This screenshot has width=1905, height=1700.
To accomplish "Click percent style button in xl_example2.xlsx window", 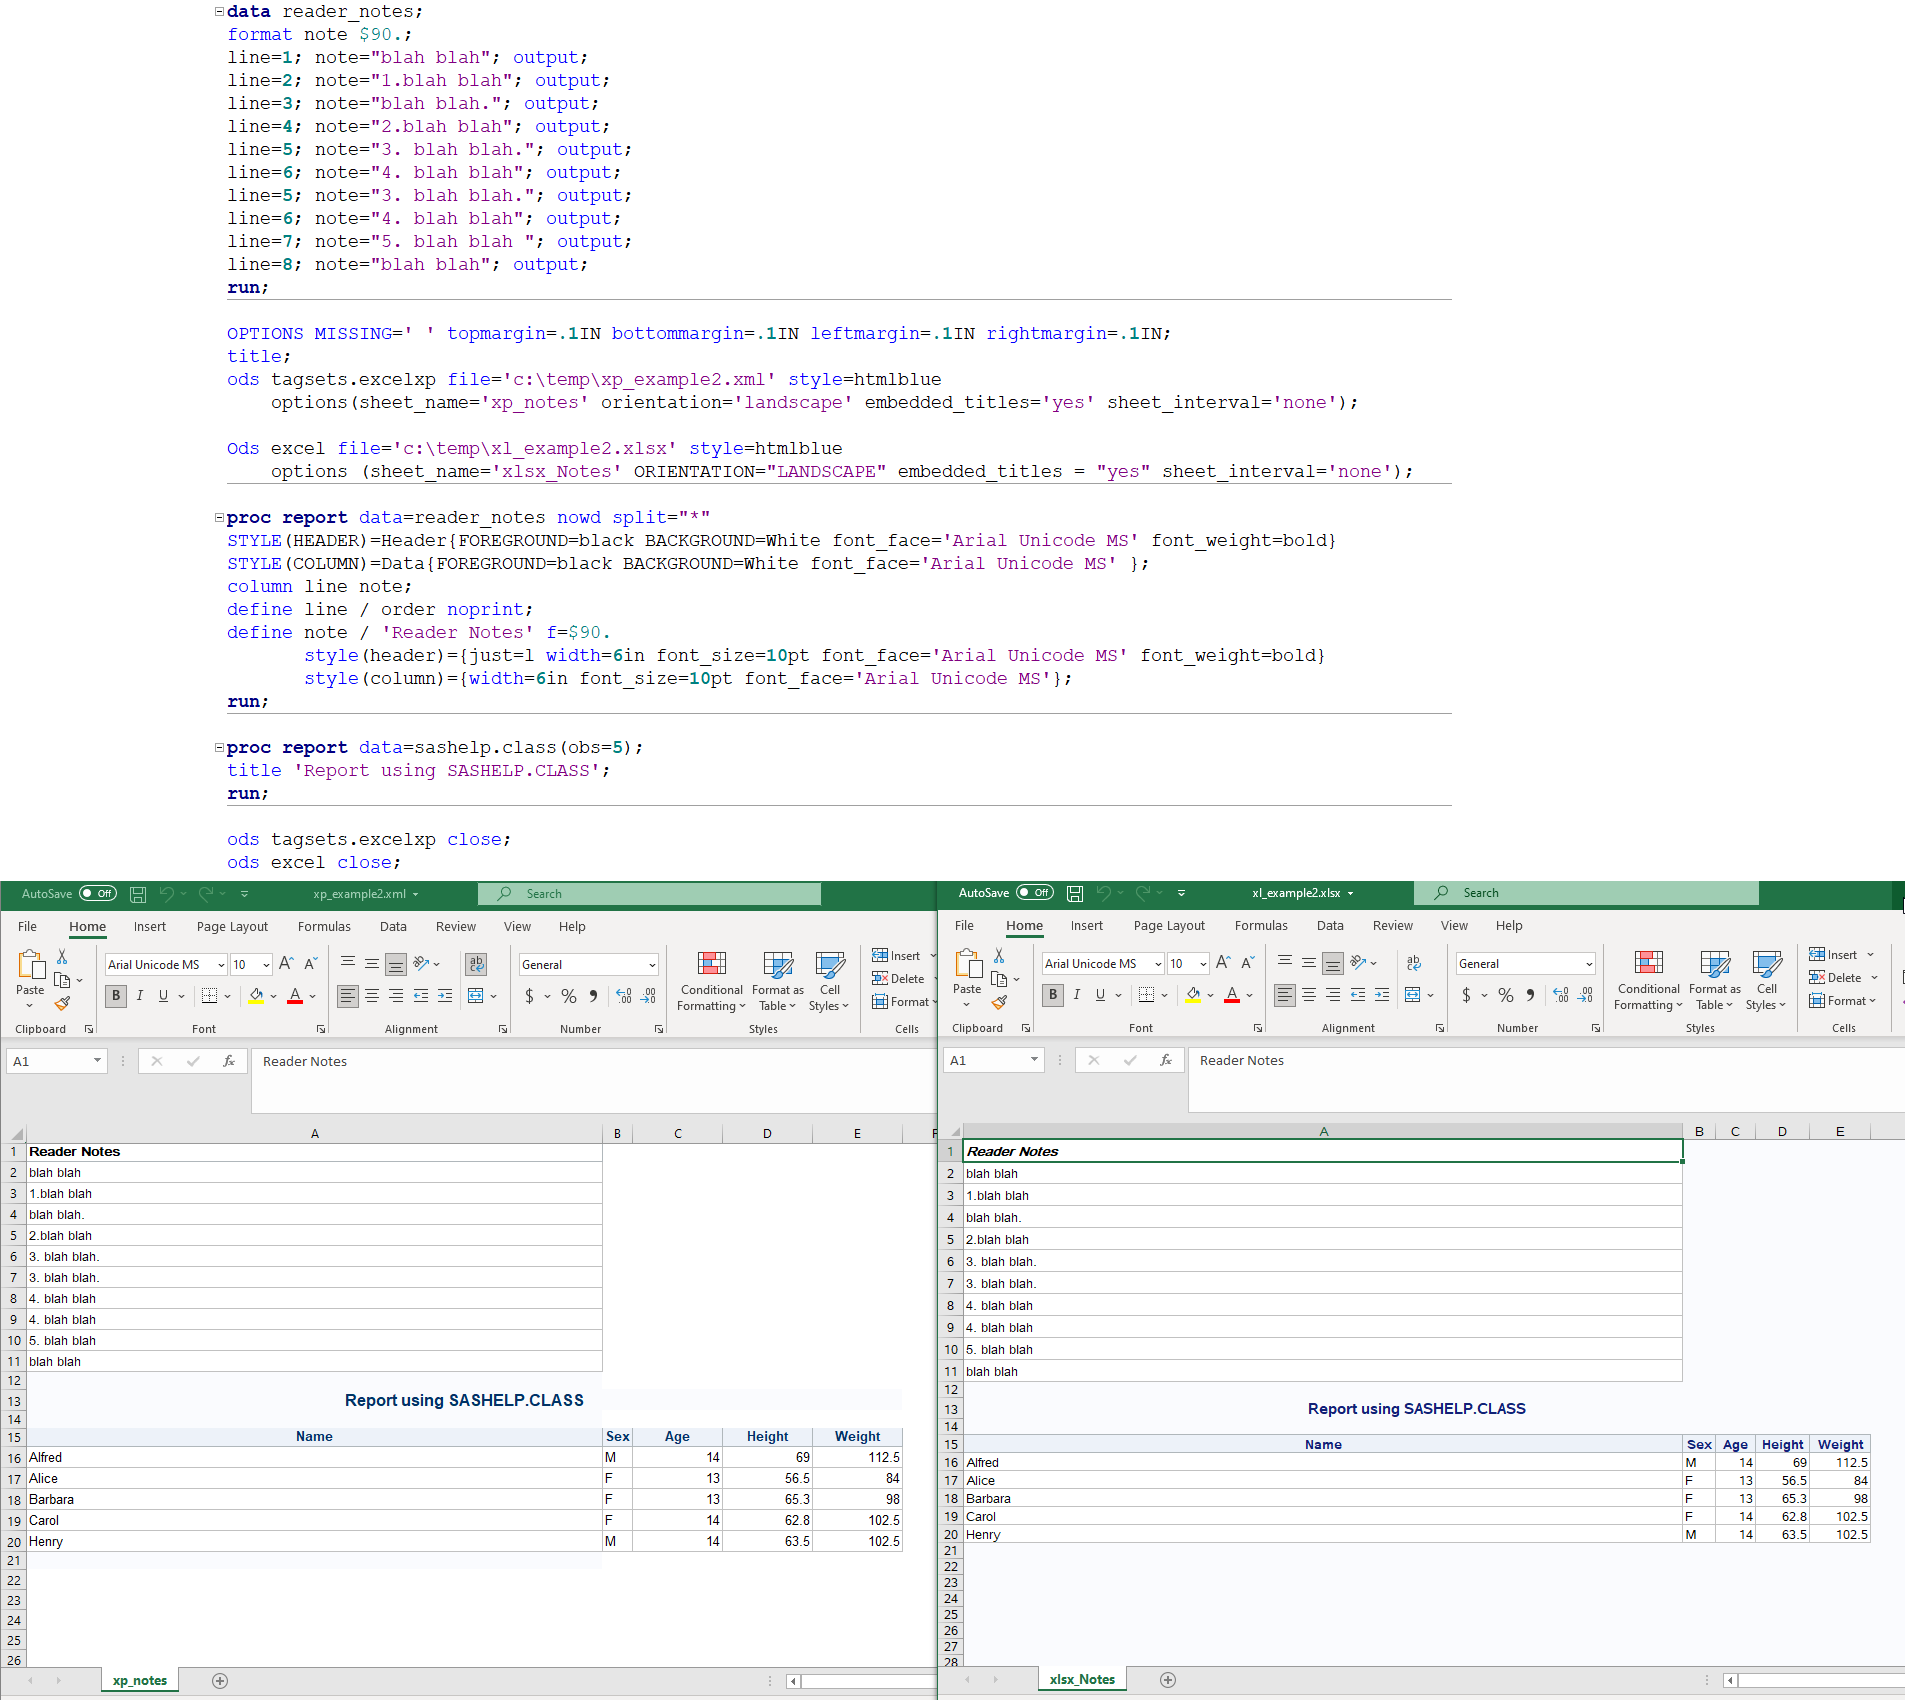I will 1505,995.
